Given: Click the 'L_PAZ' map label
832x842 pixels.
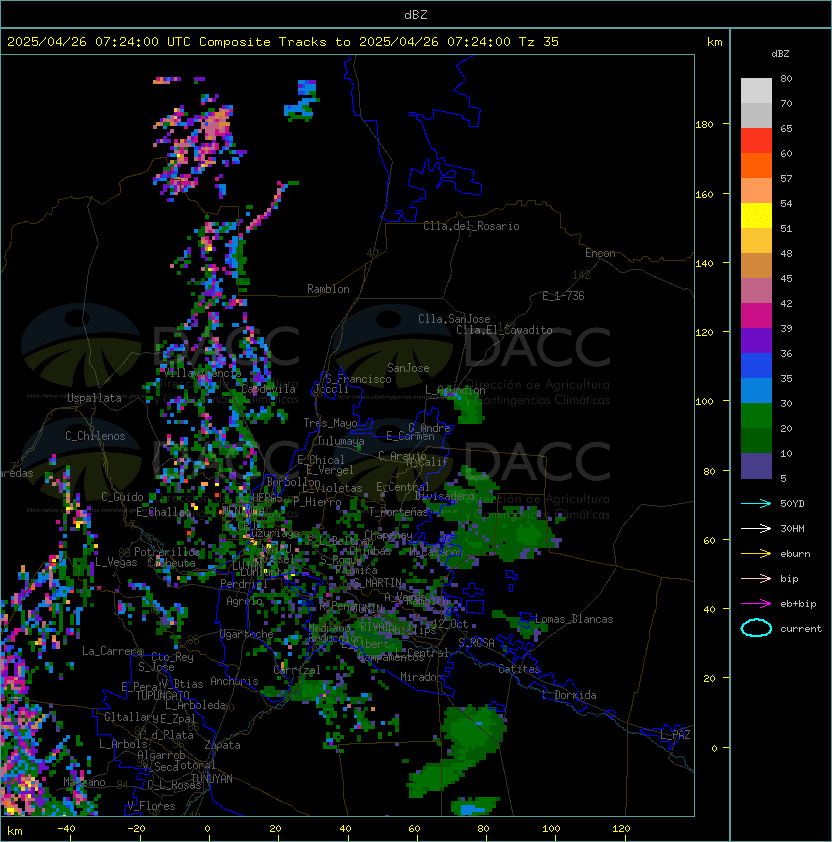Looking at the screenshot, I should [675, 735].
